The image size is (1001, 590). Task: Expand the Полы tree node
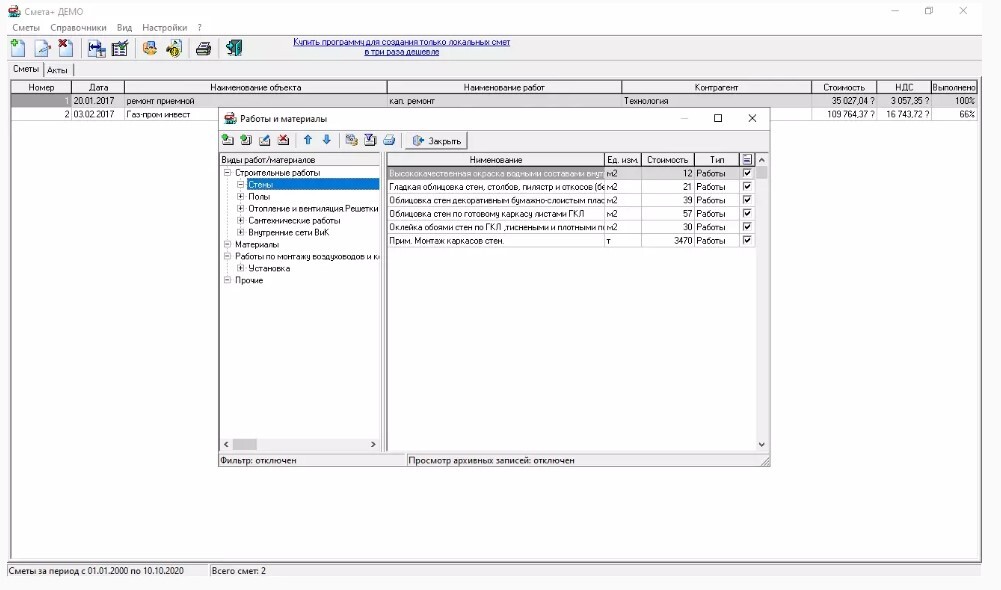pyautogui.click(x=241, y=197)
